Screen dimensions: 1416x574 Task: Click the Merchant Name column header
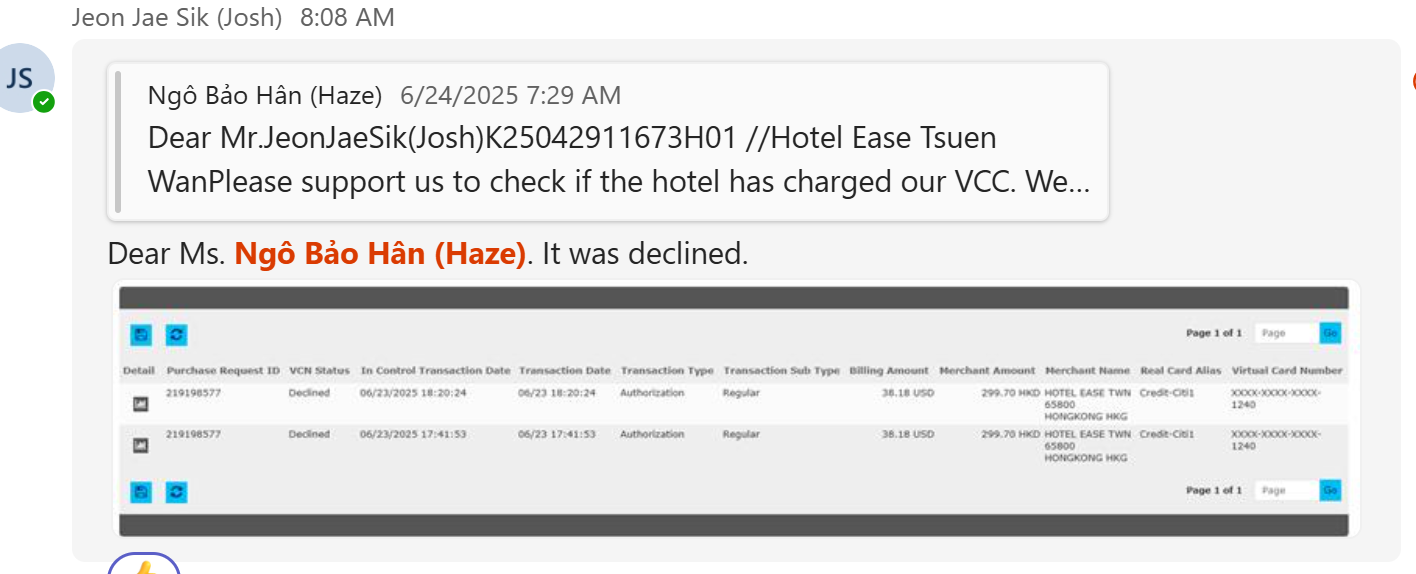coord(1088,371)
